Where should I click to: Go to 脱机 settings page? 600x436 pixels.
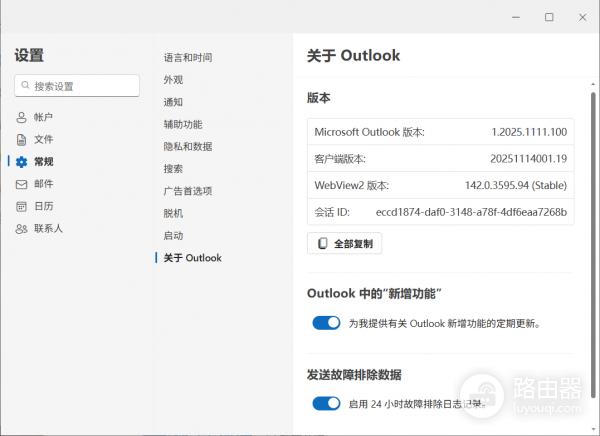tap(173, 213)
